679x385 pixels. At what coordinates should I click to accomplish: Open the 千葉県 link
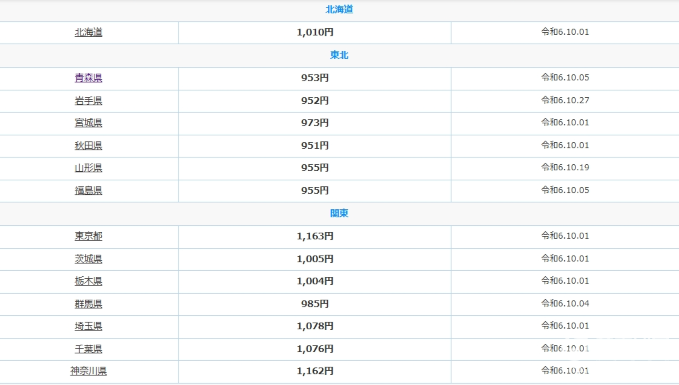[88, 349]
